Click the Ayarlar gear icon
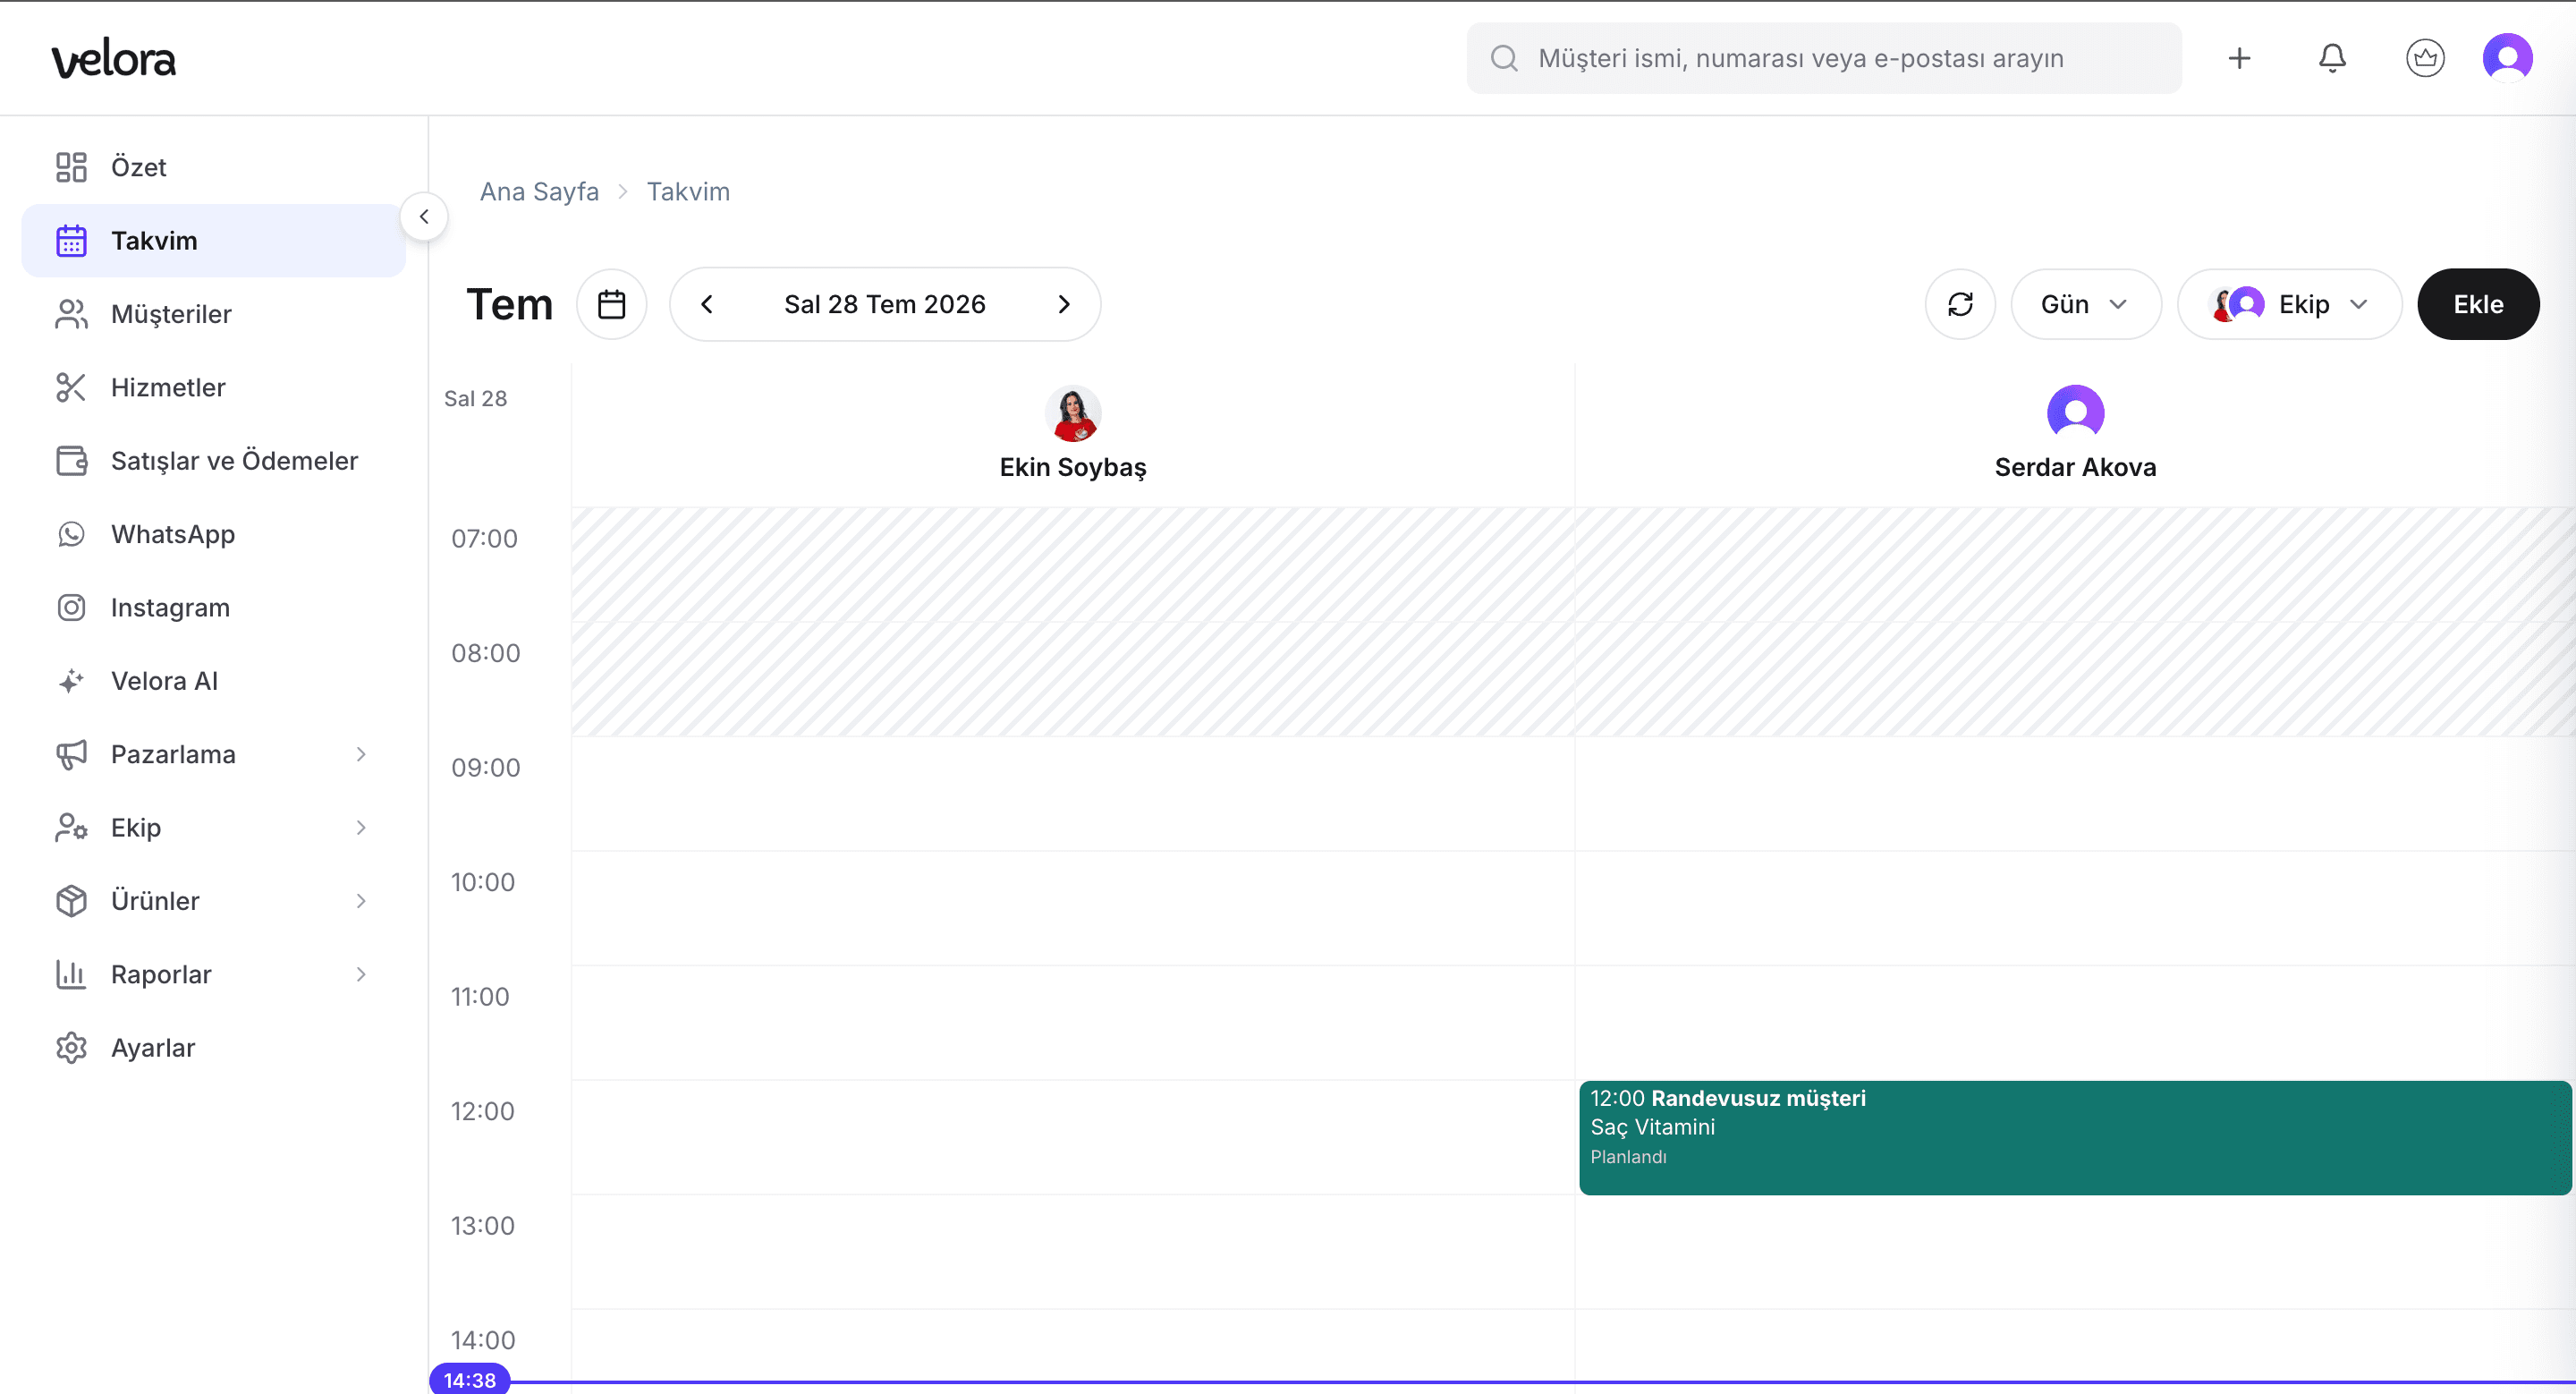 coord(71,1047)
